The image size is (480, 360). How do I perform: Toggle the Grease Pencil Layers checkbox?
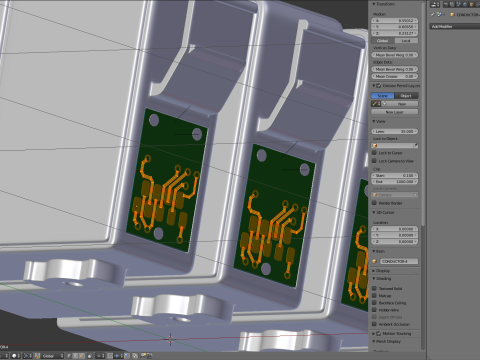pyautogui.click(x=379, y=86)
